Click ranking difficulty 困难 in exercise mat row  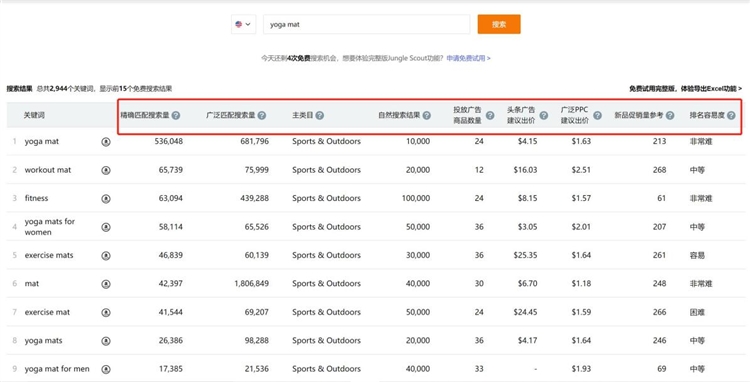click(697, 312)
